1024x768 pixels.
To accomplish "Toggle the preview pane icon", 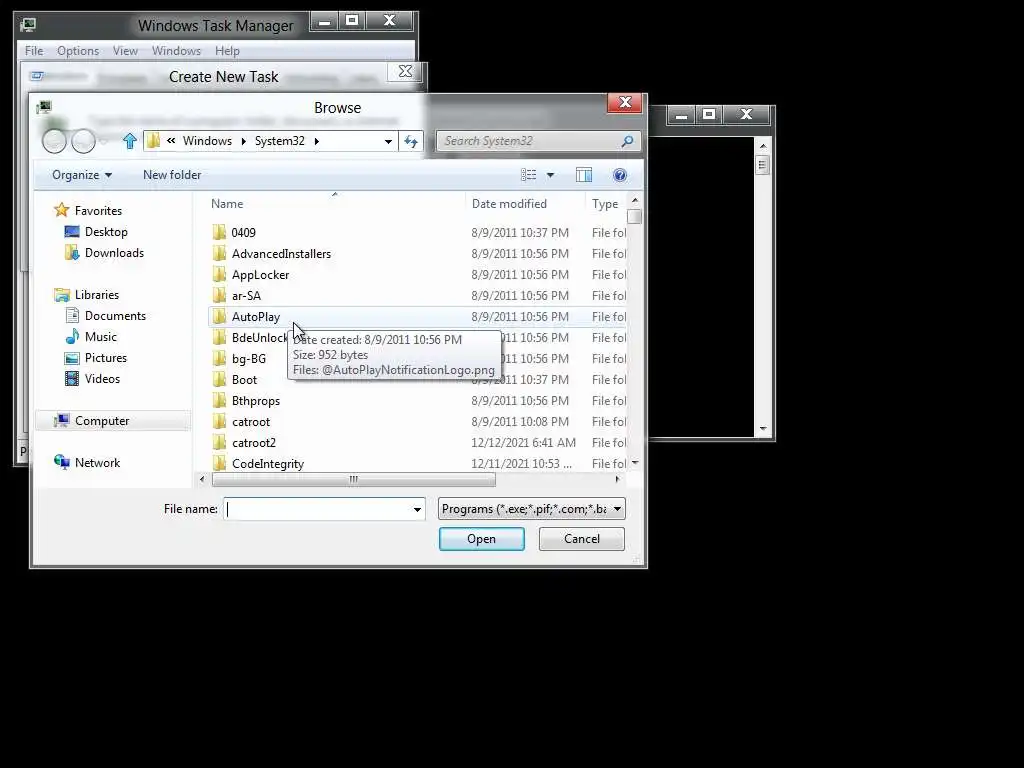I will coord(584,175).
